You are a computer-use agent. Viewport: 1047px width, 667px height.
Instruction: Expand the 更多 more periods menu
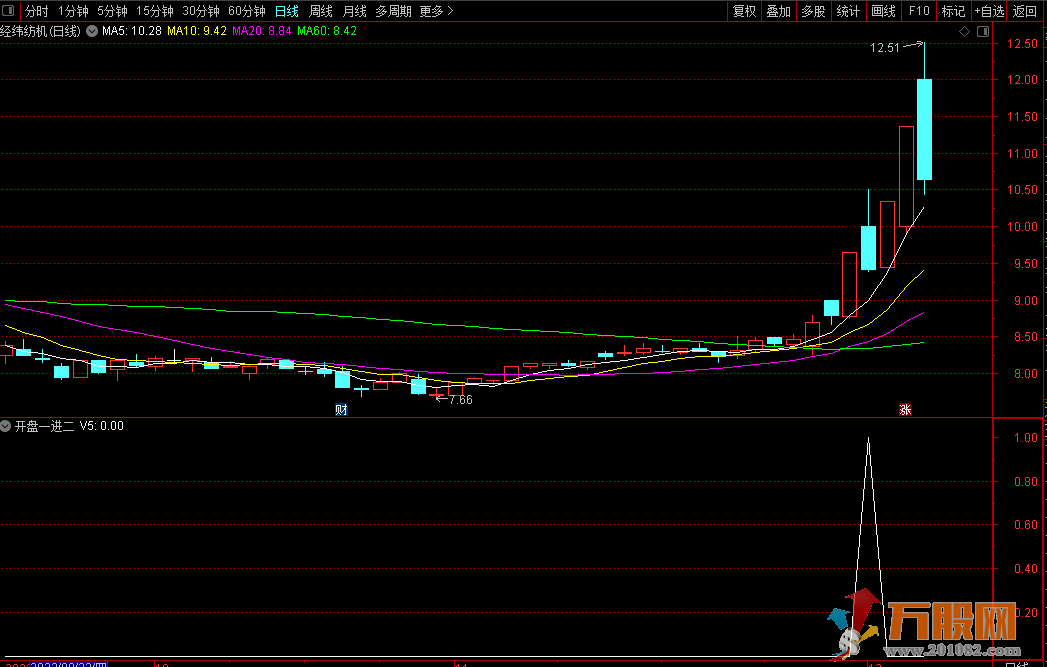click(437, 11)
